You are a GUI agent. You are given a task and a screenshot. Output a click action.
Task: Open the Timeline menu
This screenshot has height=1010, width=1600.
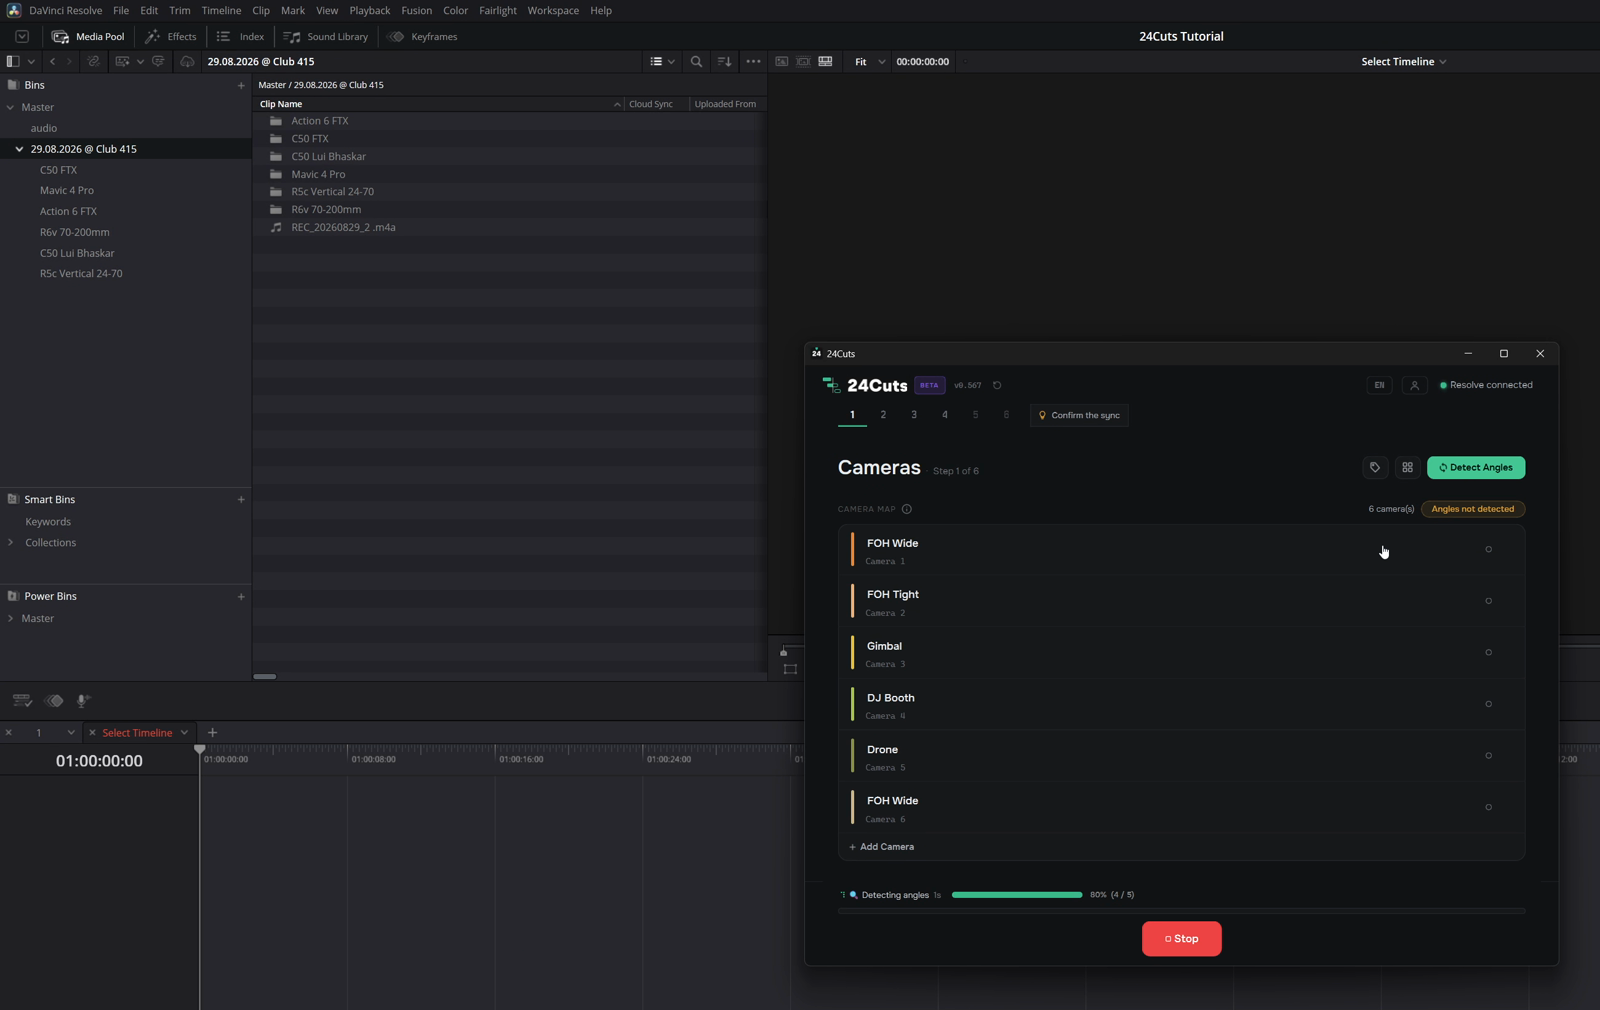(x=221, y=10)
